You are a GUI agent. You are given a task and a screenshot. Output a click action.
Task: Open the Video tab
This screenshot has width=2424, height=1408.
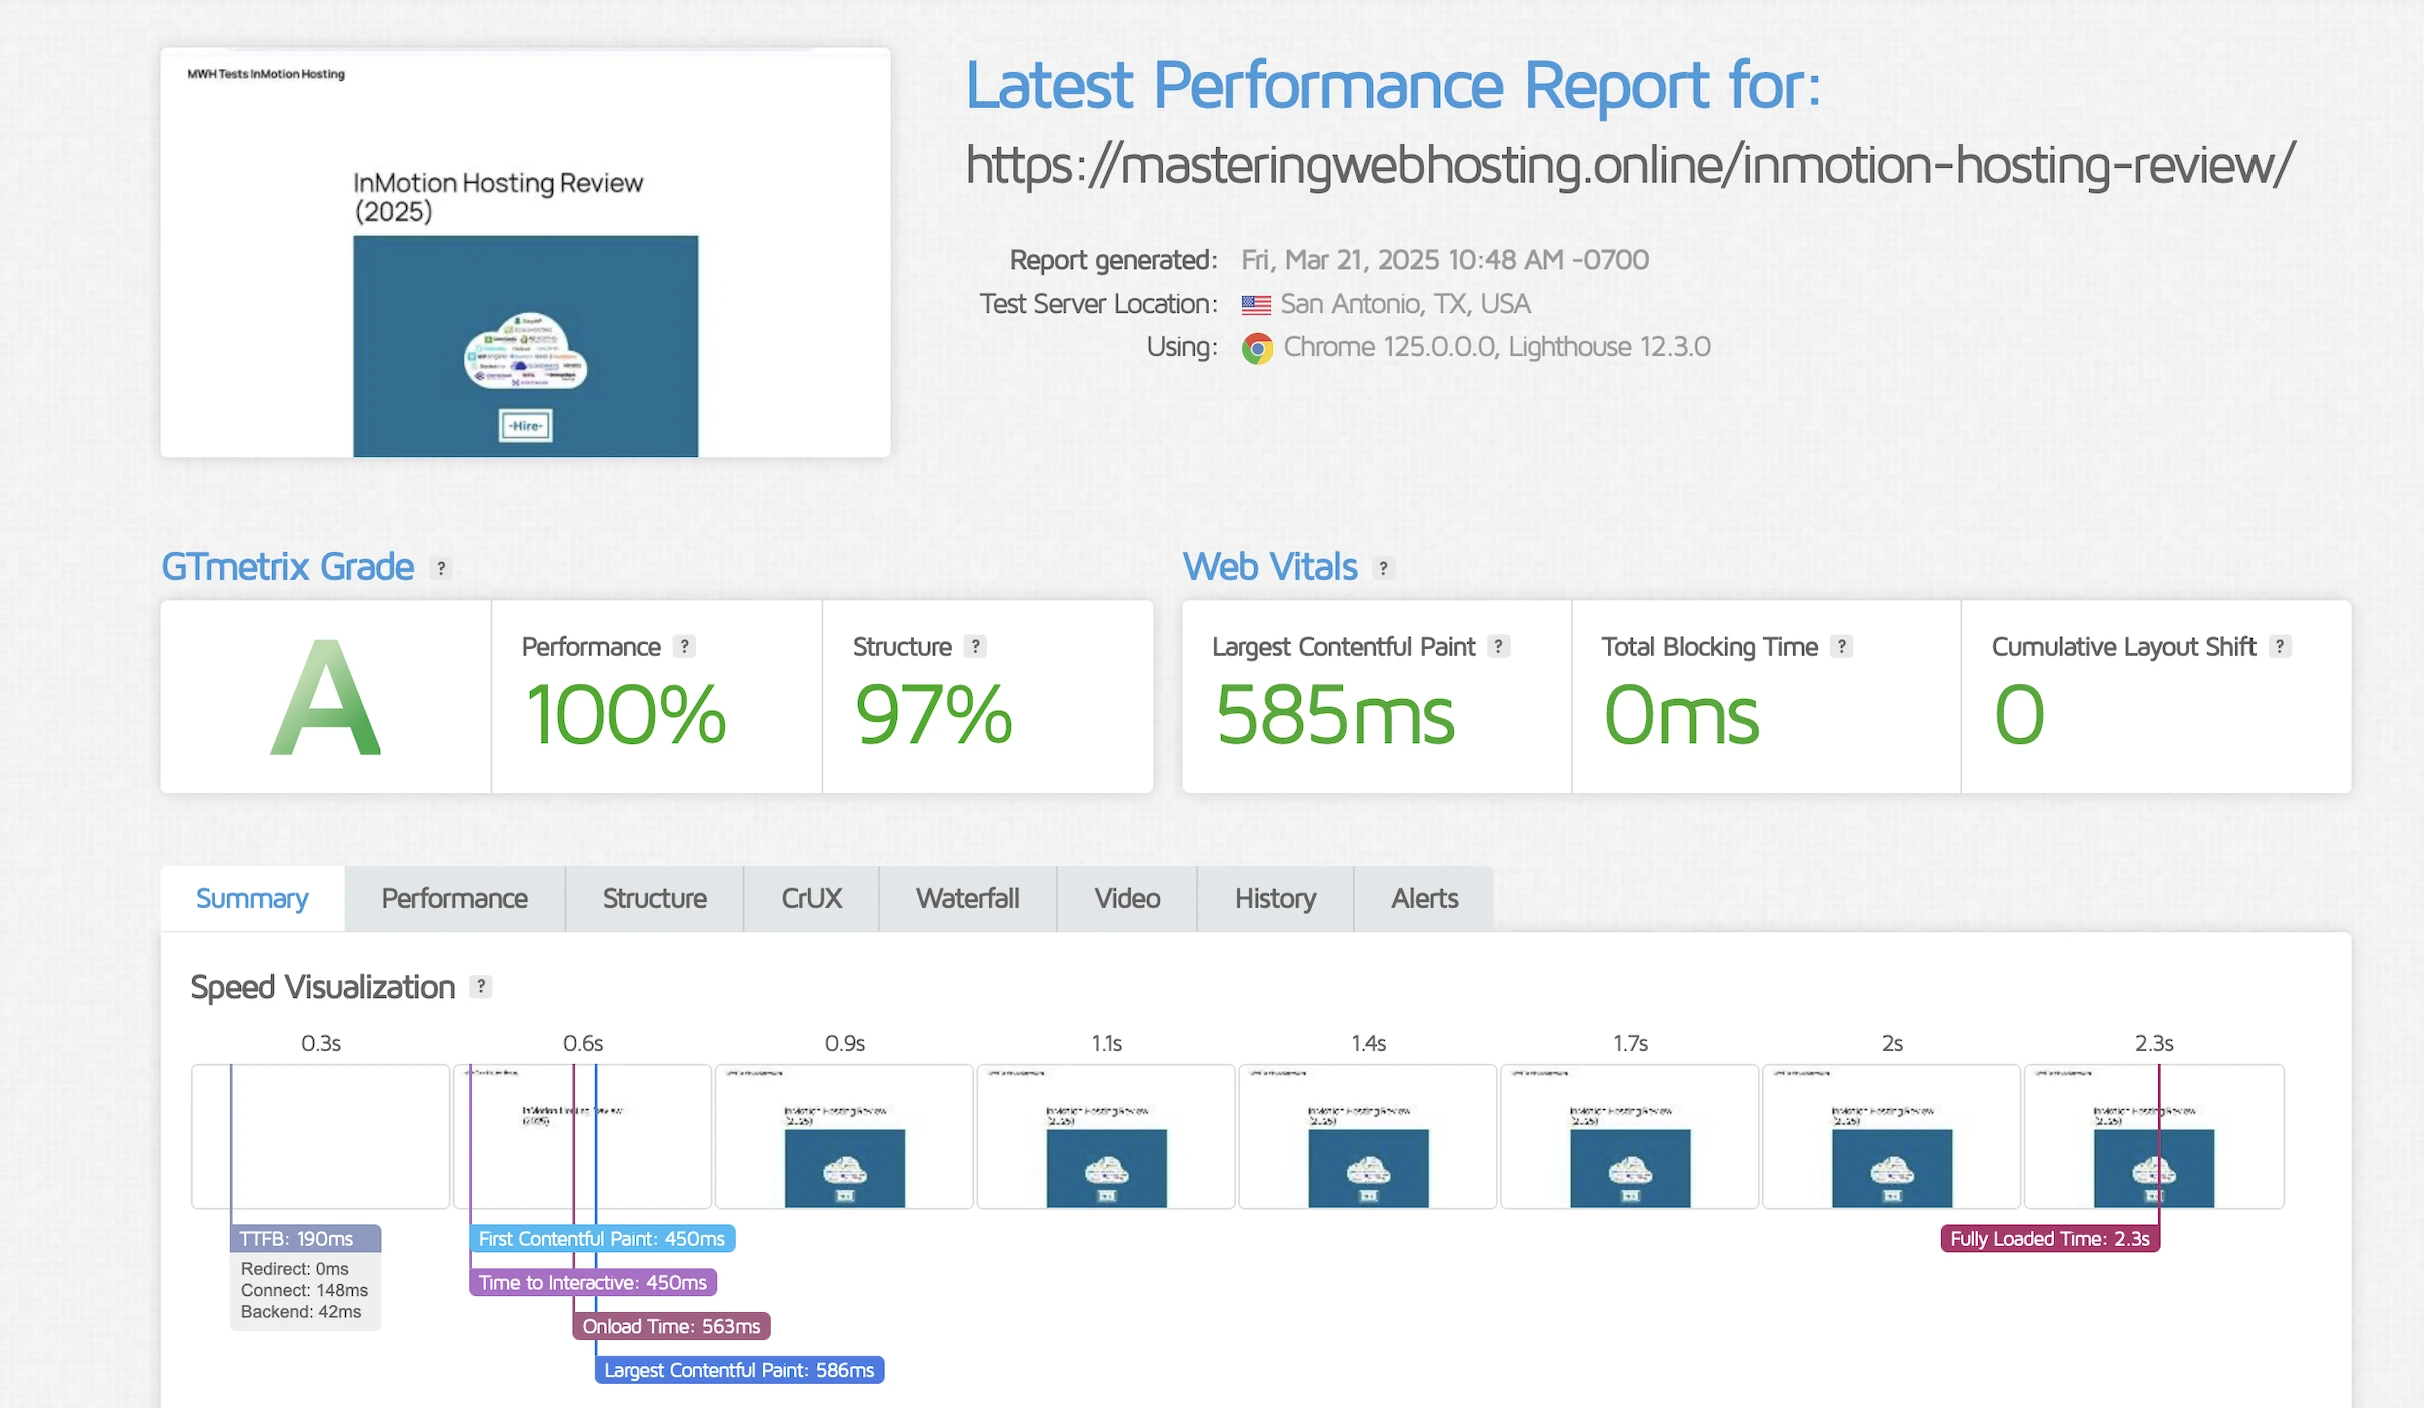coord(1127,898)
